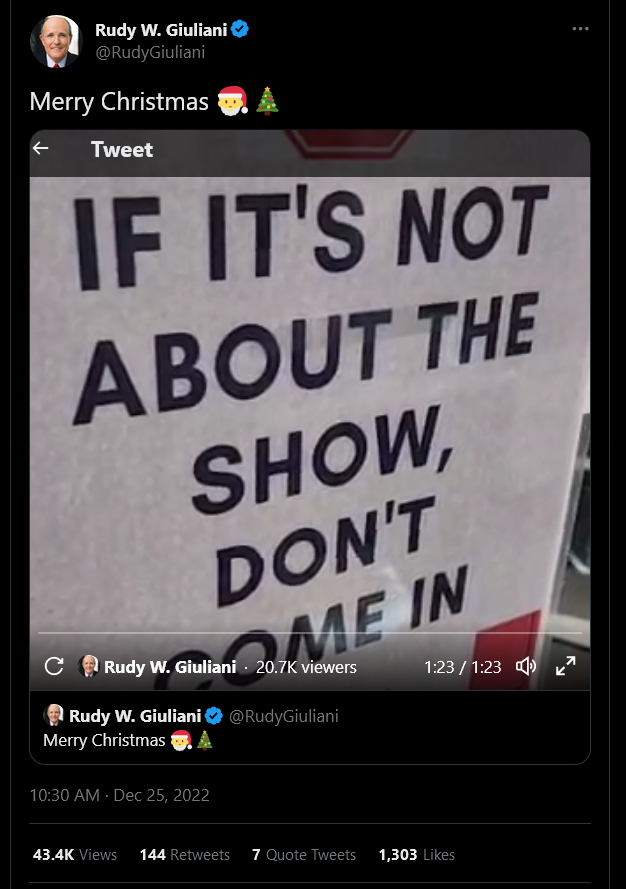Seek on the video progress bar
The width and height of the screenshot is (626, 889).
pyautogui.click(x=310, y=632)
